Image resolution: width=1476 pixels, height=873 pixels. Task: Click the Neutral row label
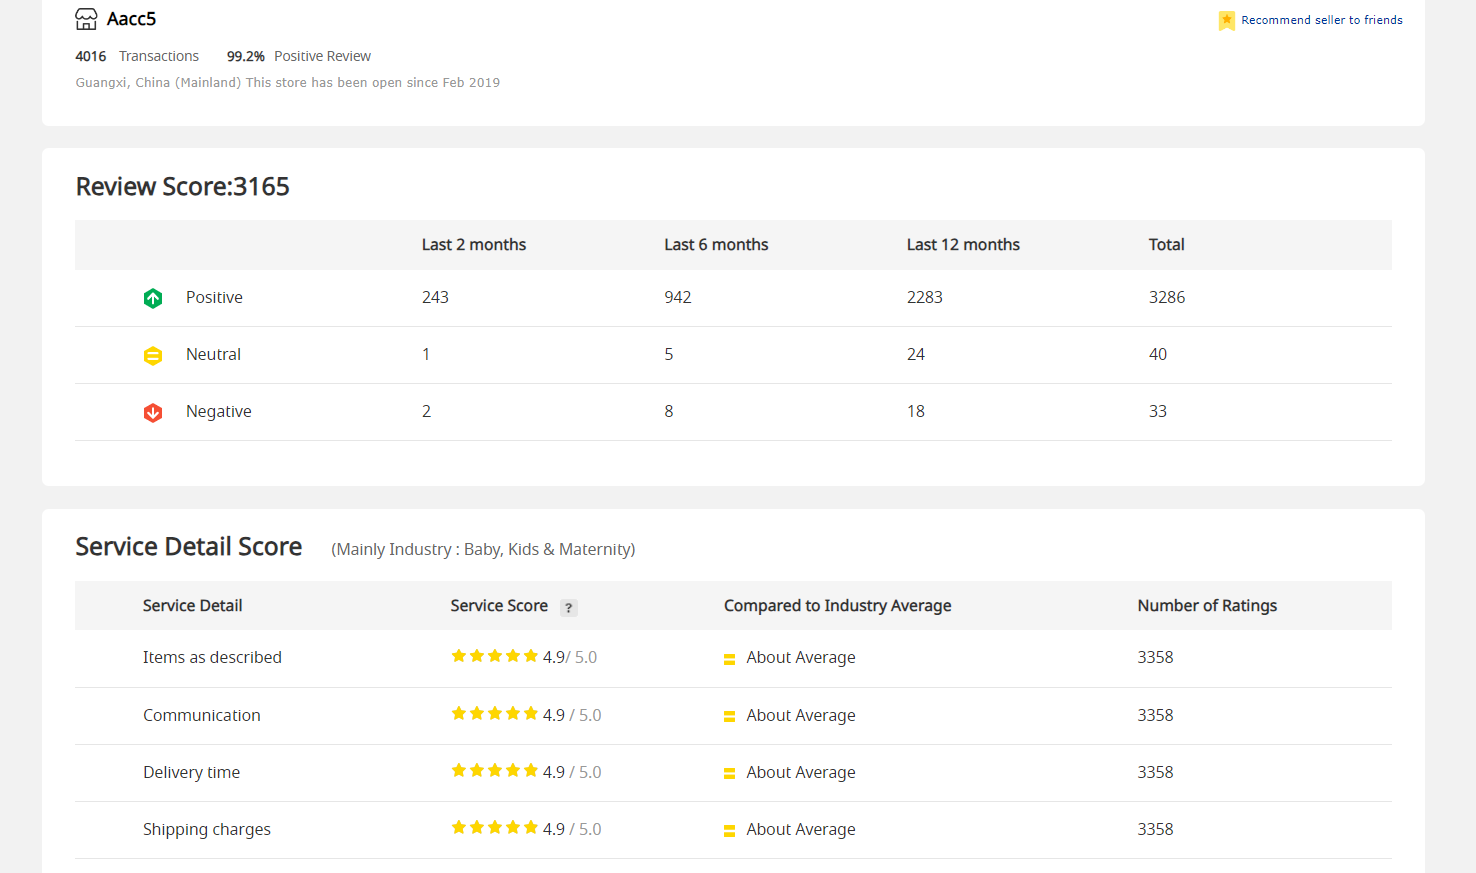[213, 355]
